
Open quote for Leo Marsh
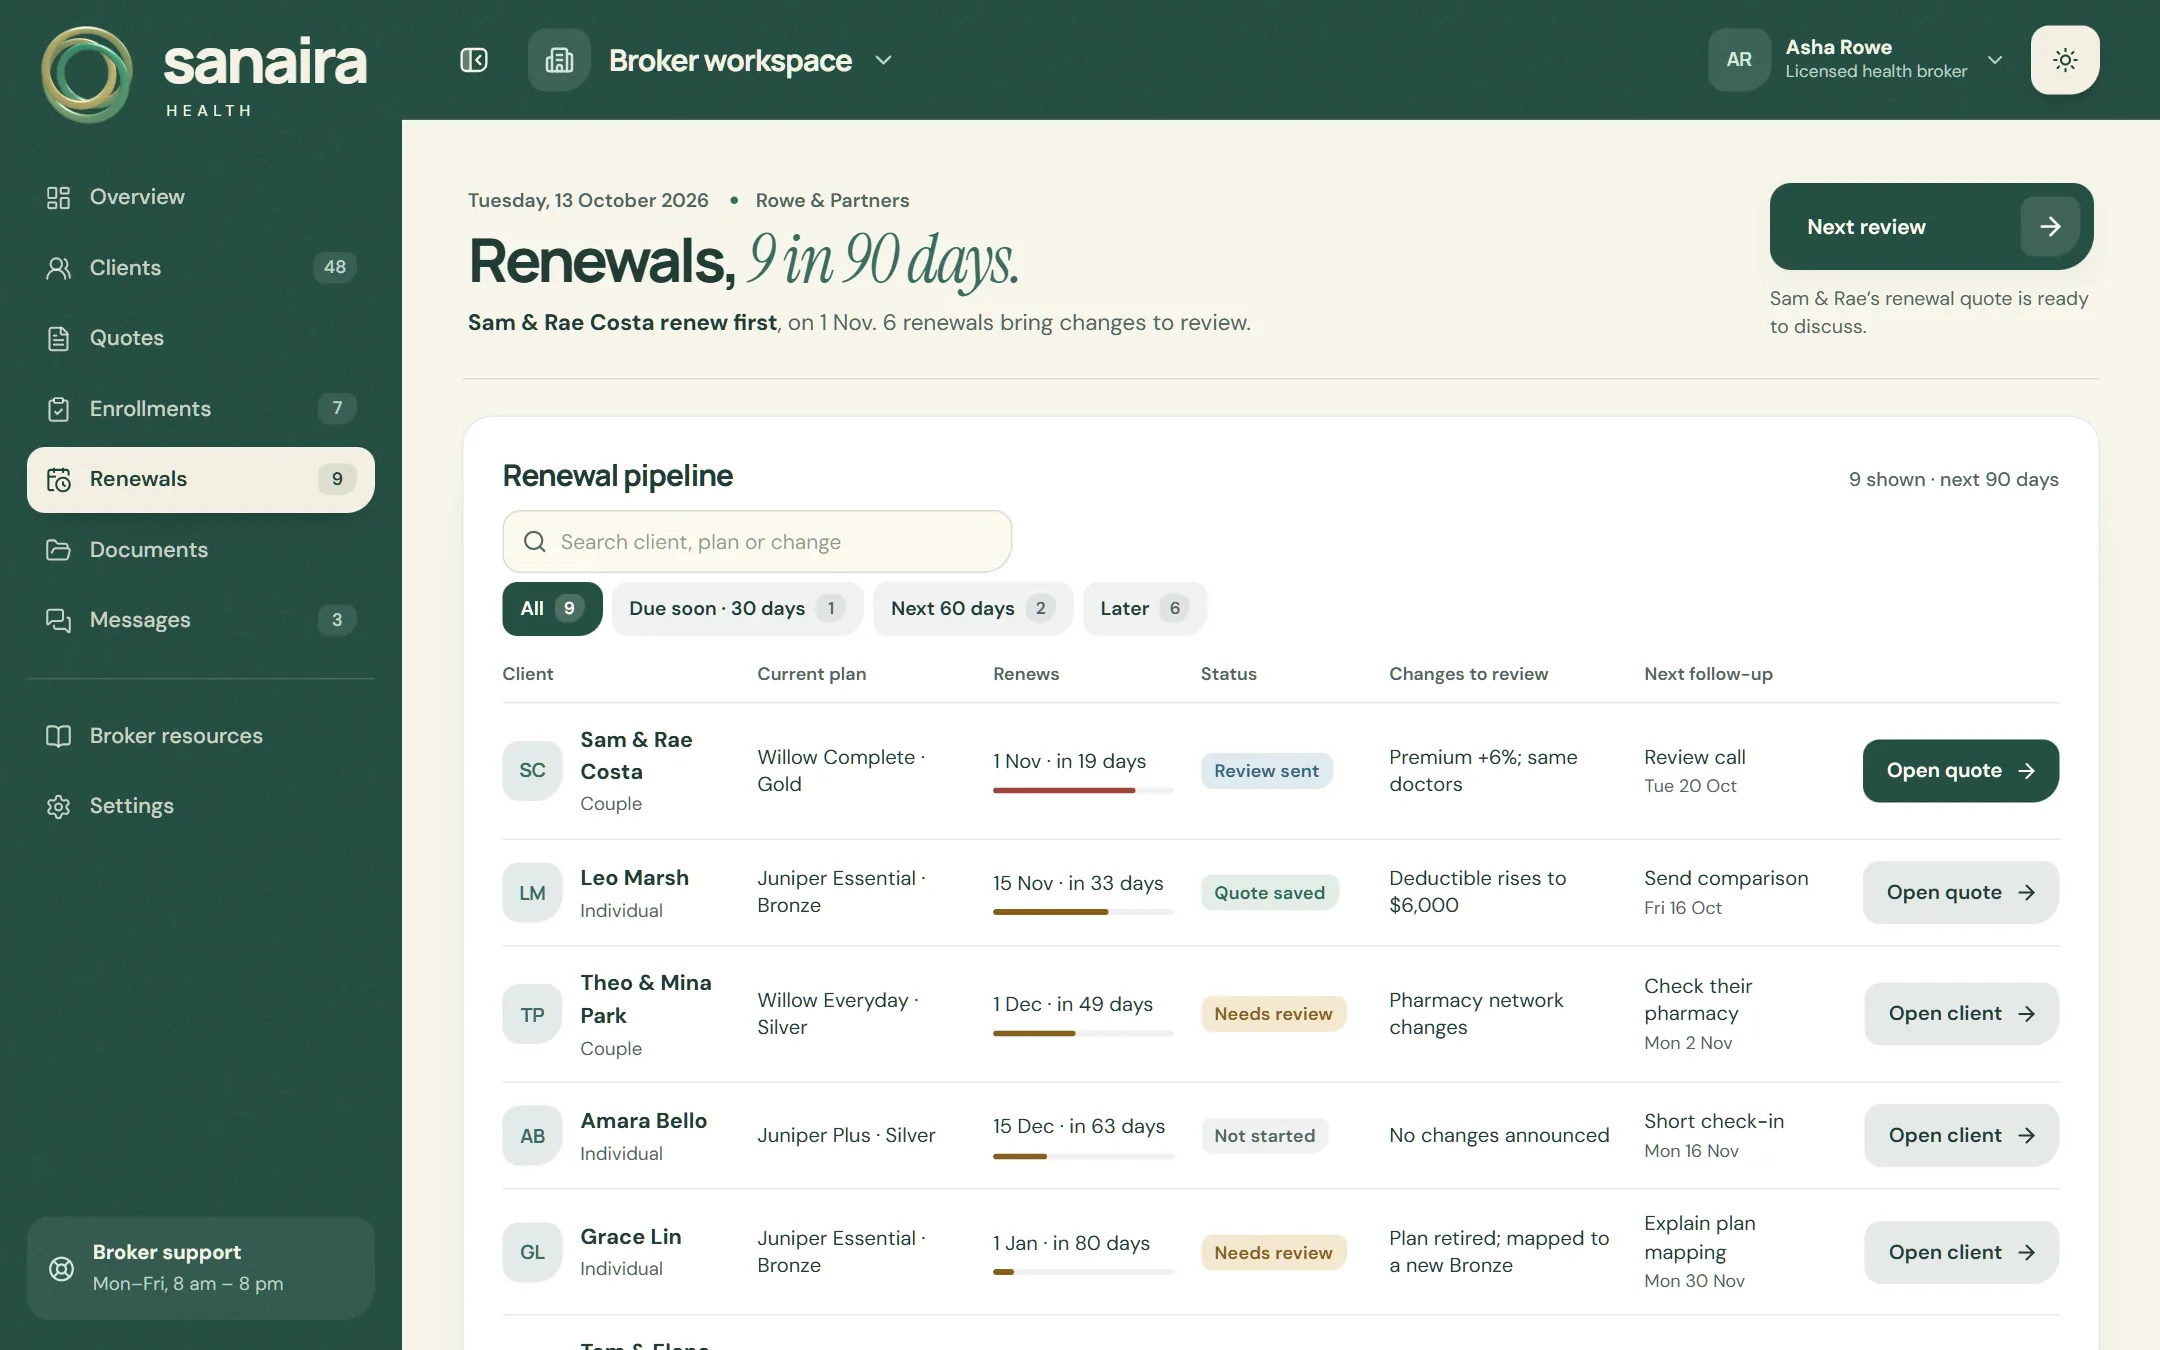pyautogui.click(x=1960, y=892)
